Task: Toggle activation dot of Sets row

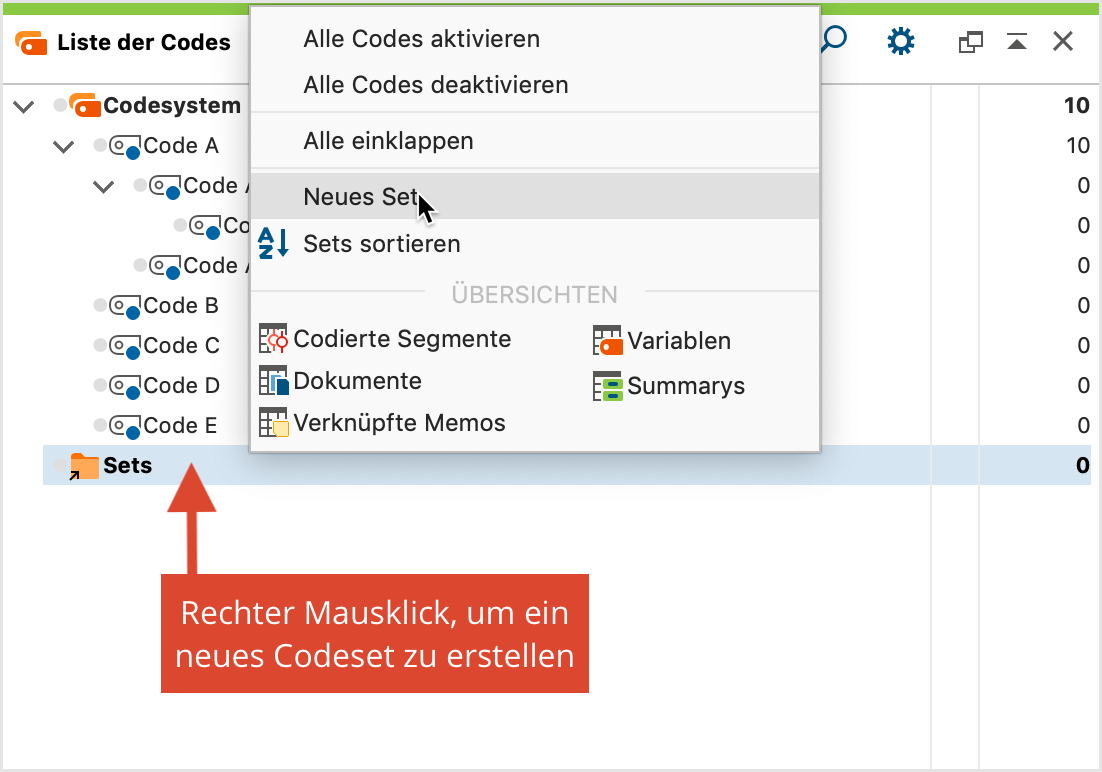Action: [60, 465]
